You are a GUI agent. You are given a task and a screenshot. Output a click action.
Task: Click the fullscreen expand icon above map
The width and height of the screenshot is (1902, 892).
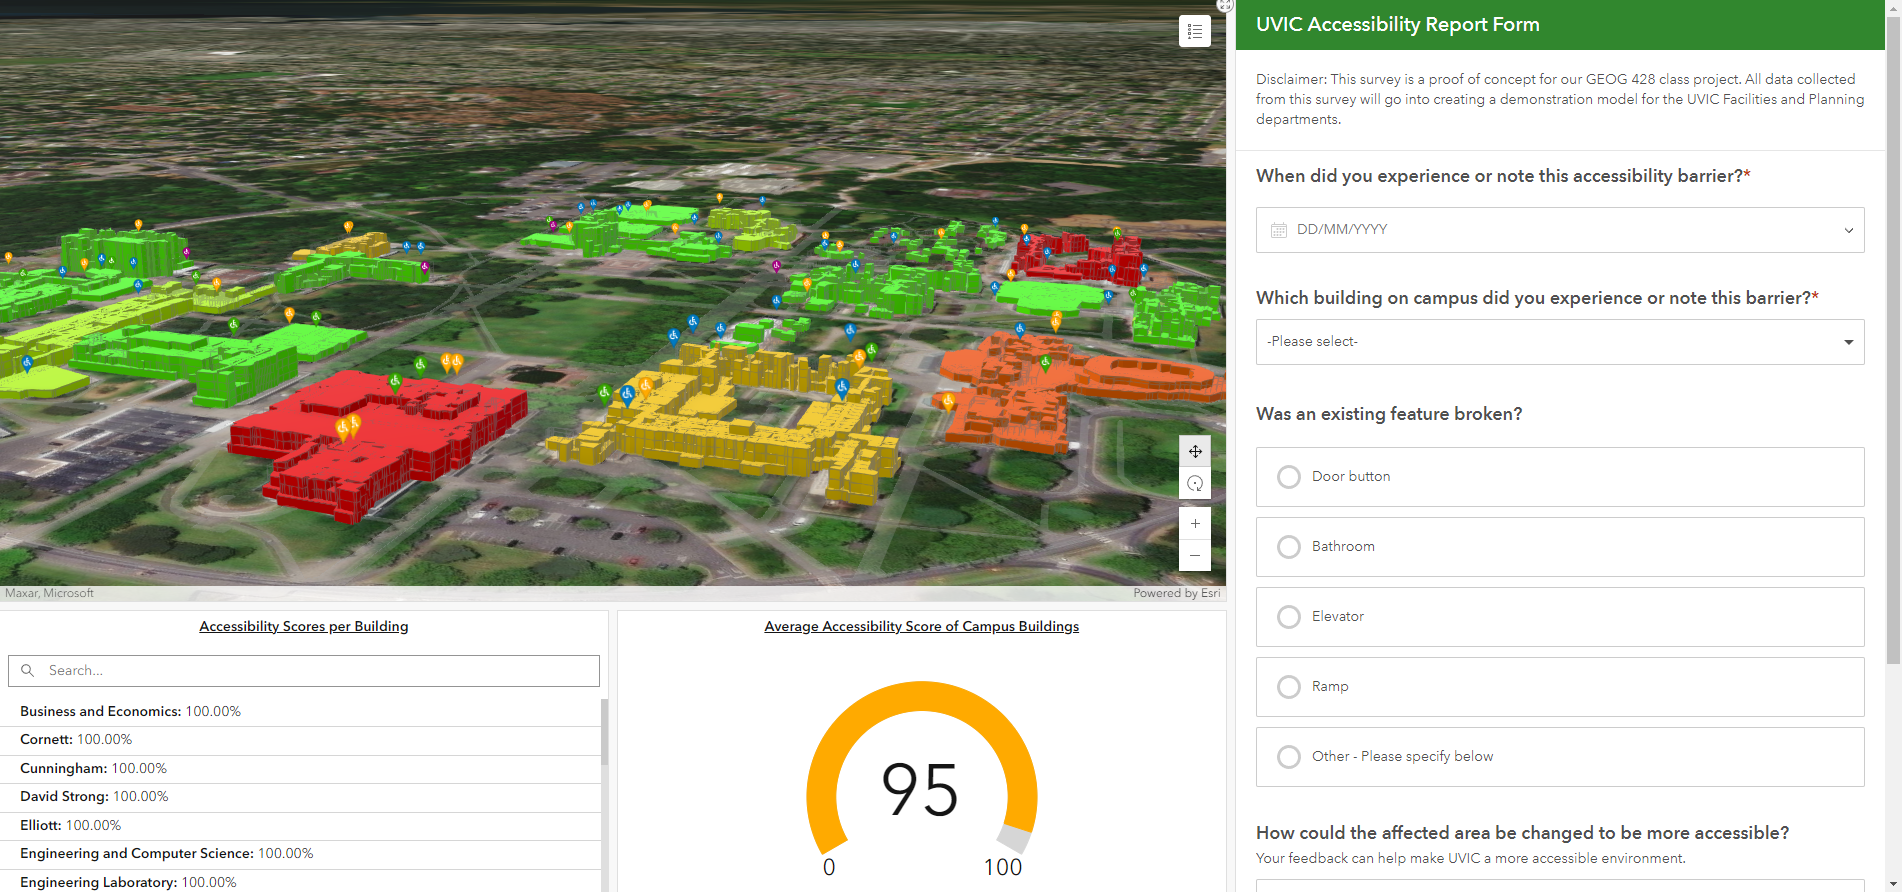1225,5
